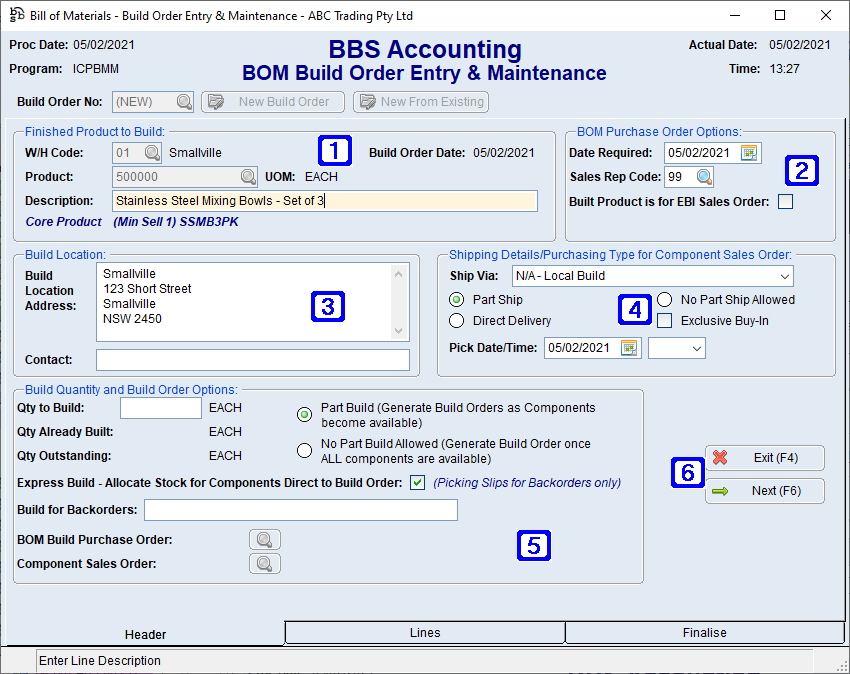Click inside the Qty to Build field
850x674 pixels.
tap(160, 408)
